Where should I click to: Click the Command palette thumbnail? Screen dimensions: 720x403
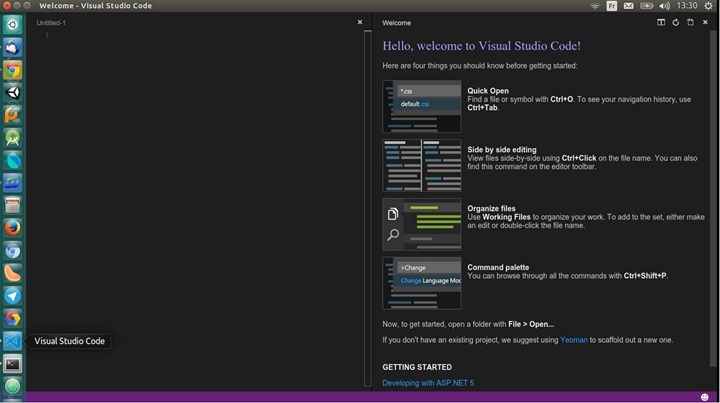[x=422, y=283]
